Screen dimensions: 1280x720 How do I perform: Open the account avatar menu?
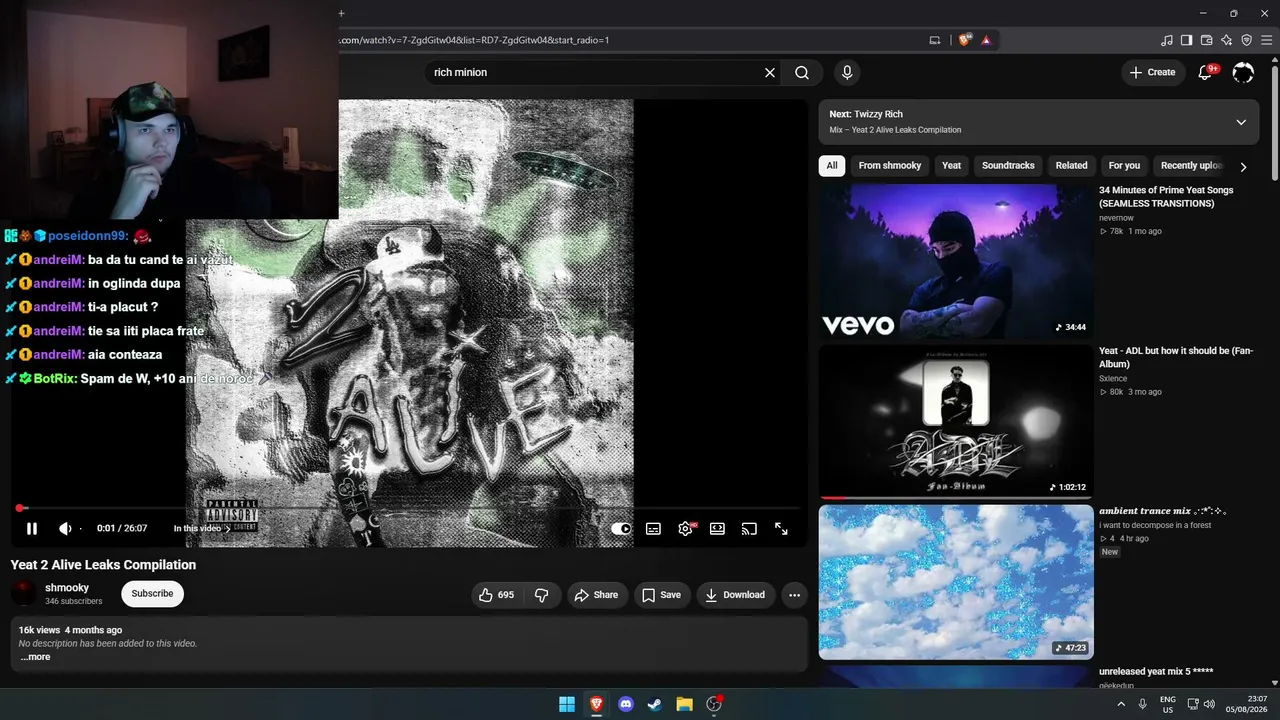click(x=1243, y=72)
